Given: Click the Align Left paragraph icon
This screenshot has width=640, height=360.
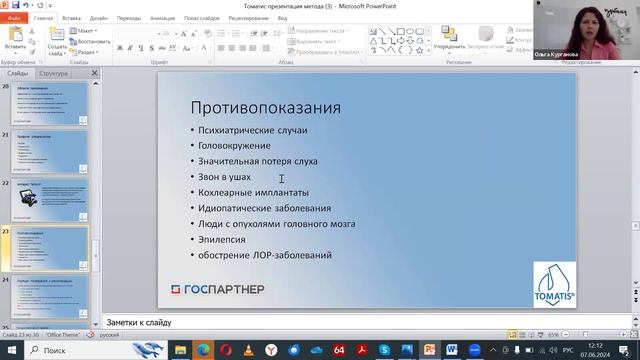Looking at the screenshot, I should (221, 48).
